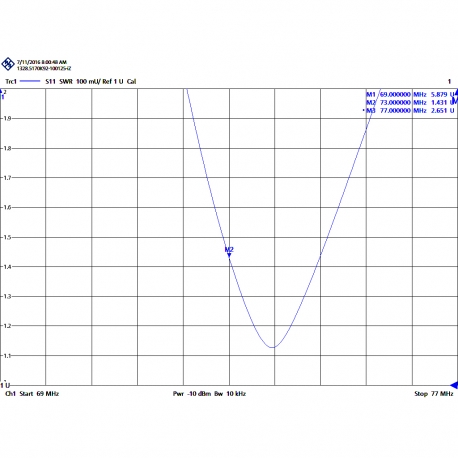The height and width of the screenshot is (458, 458).
Task: Click the date and time stamp text
Action: pyautogui.click(x=42, y=62)
